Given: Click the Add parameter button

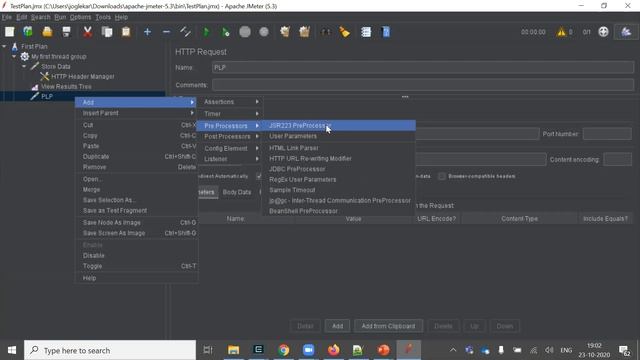Looking at the screenshot, I should 338,326.
